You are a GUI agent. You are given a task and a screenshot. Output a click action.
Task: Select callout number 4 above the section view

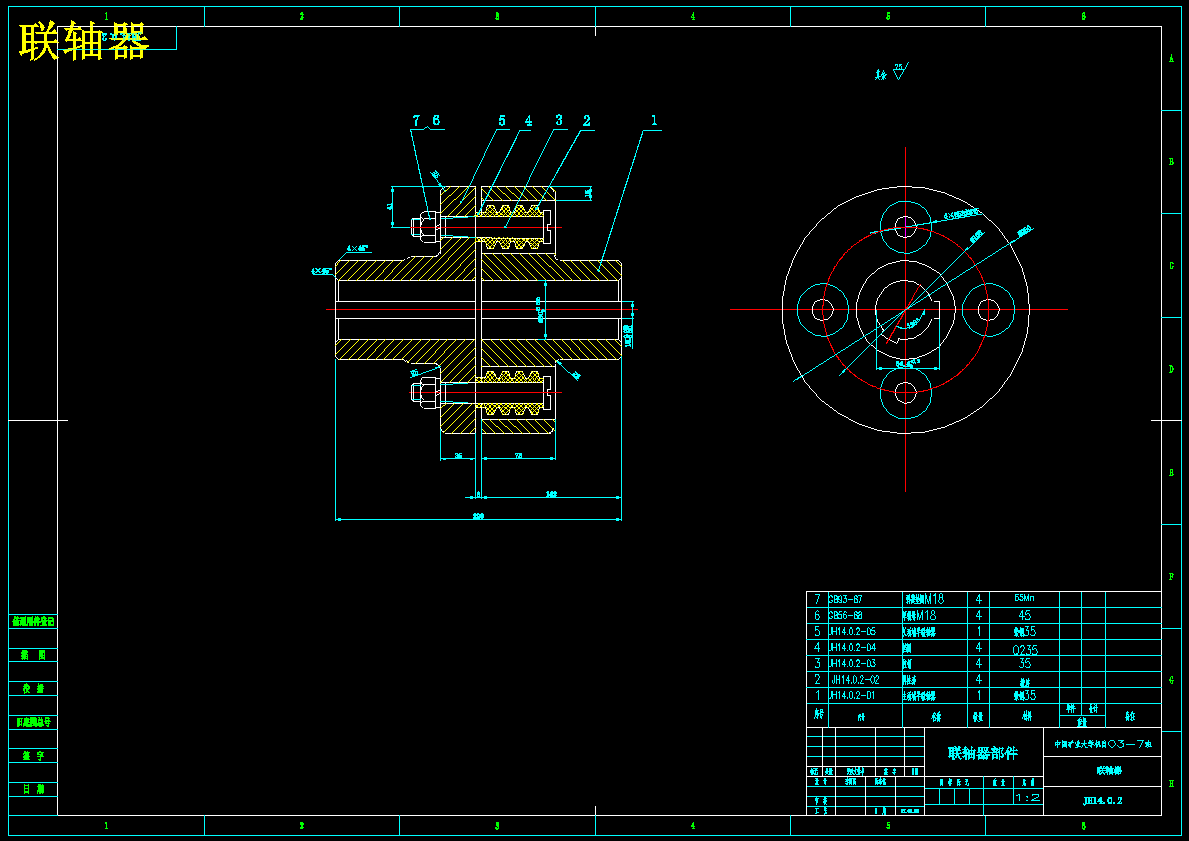point(529,121)
